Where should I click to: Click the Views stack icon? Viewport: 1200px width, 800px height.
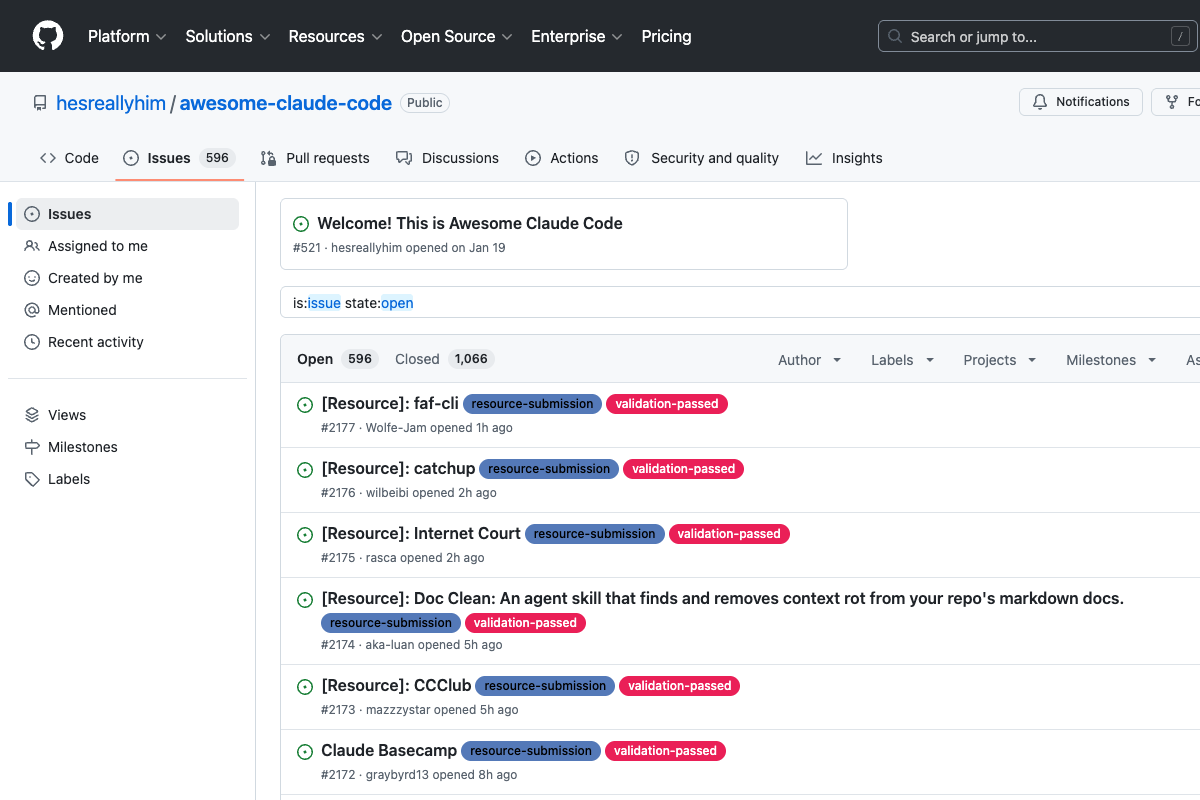coord(32,415)
